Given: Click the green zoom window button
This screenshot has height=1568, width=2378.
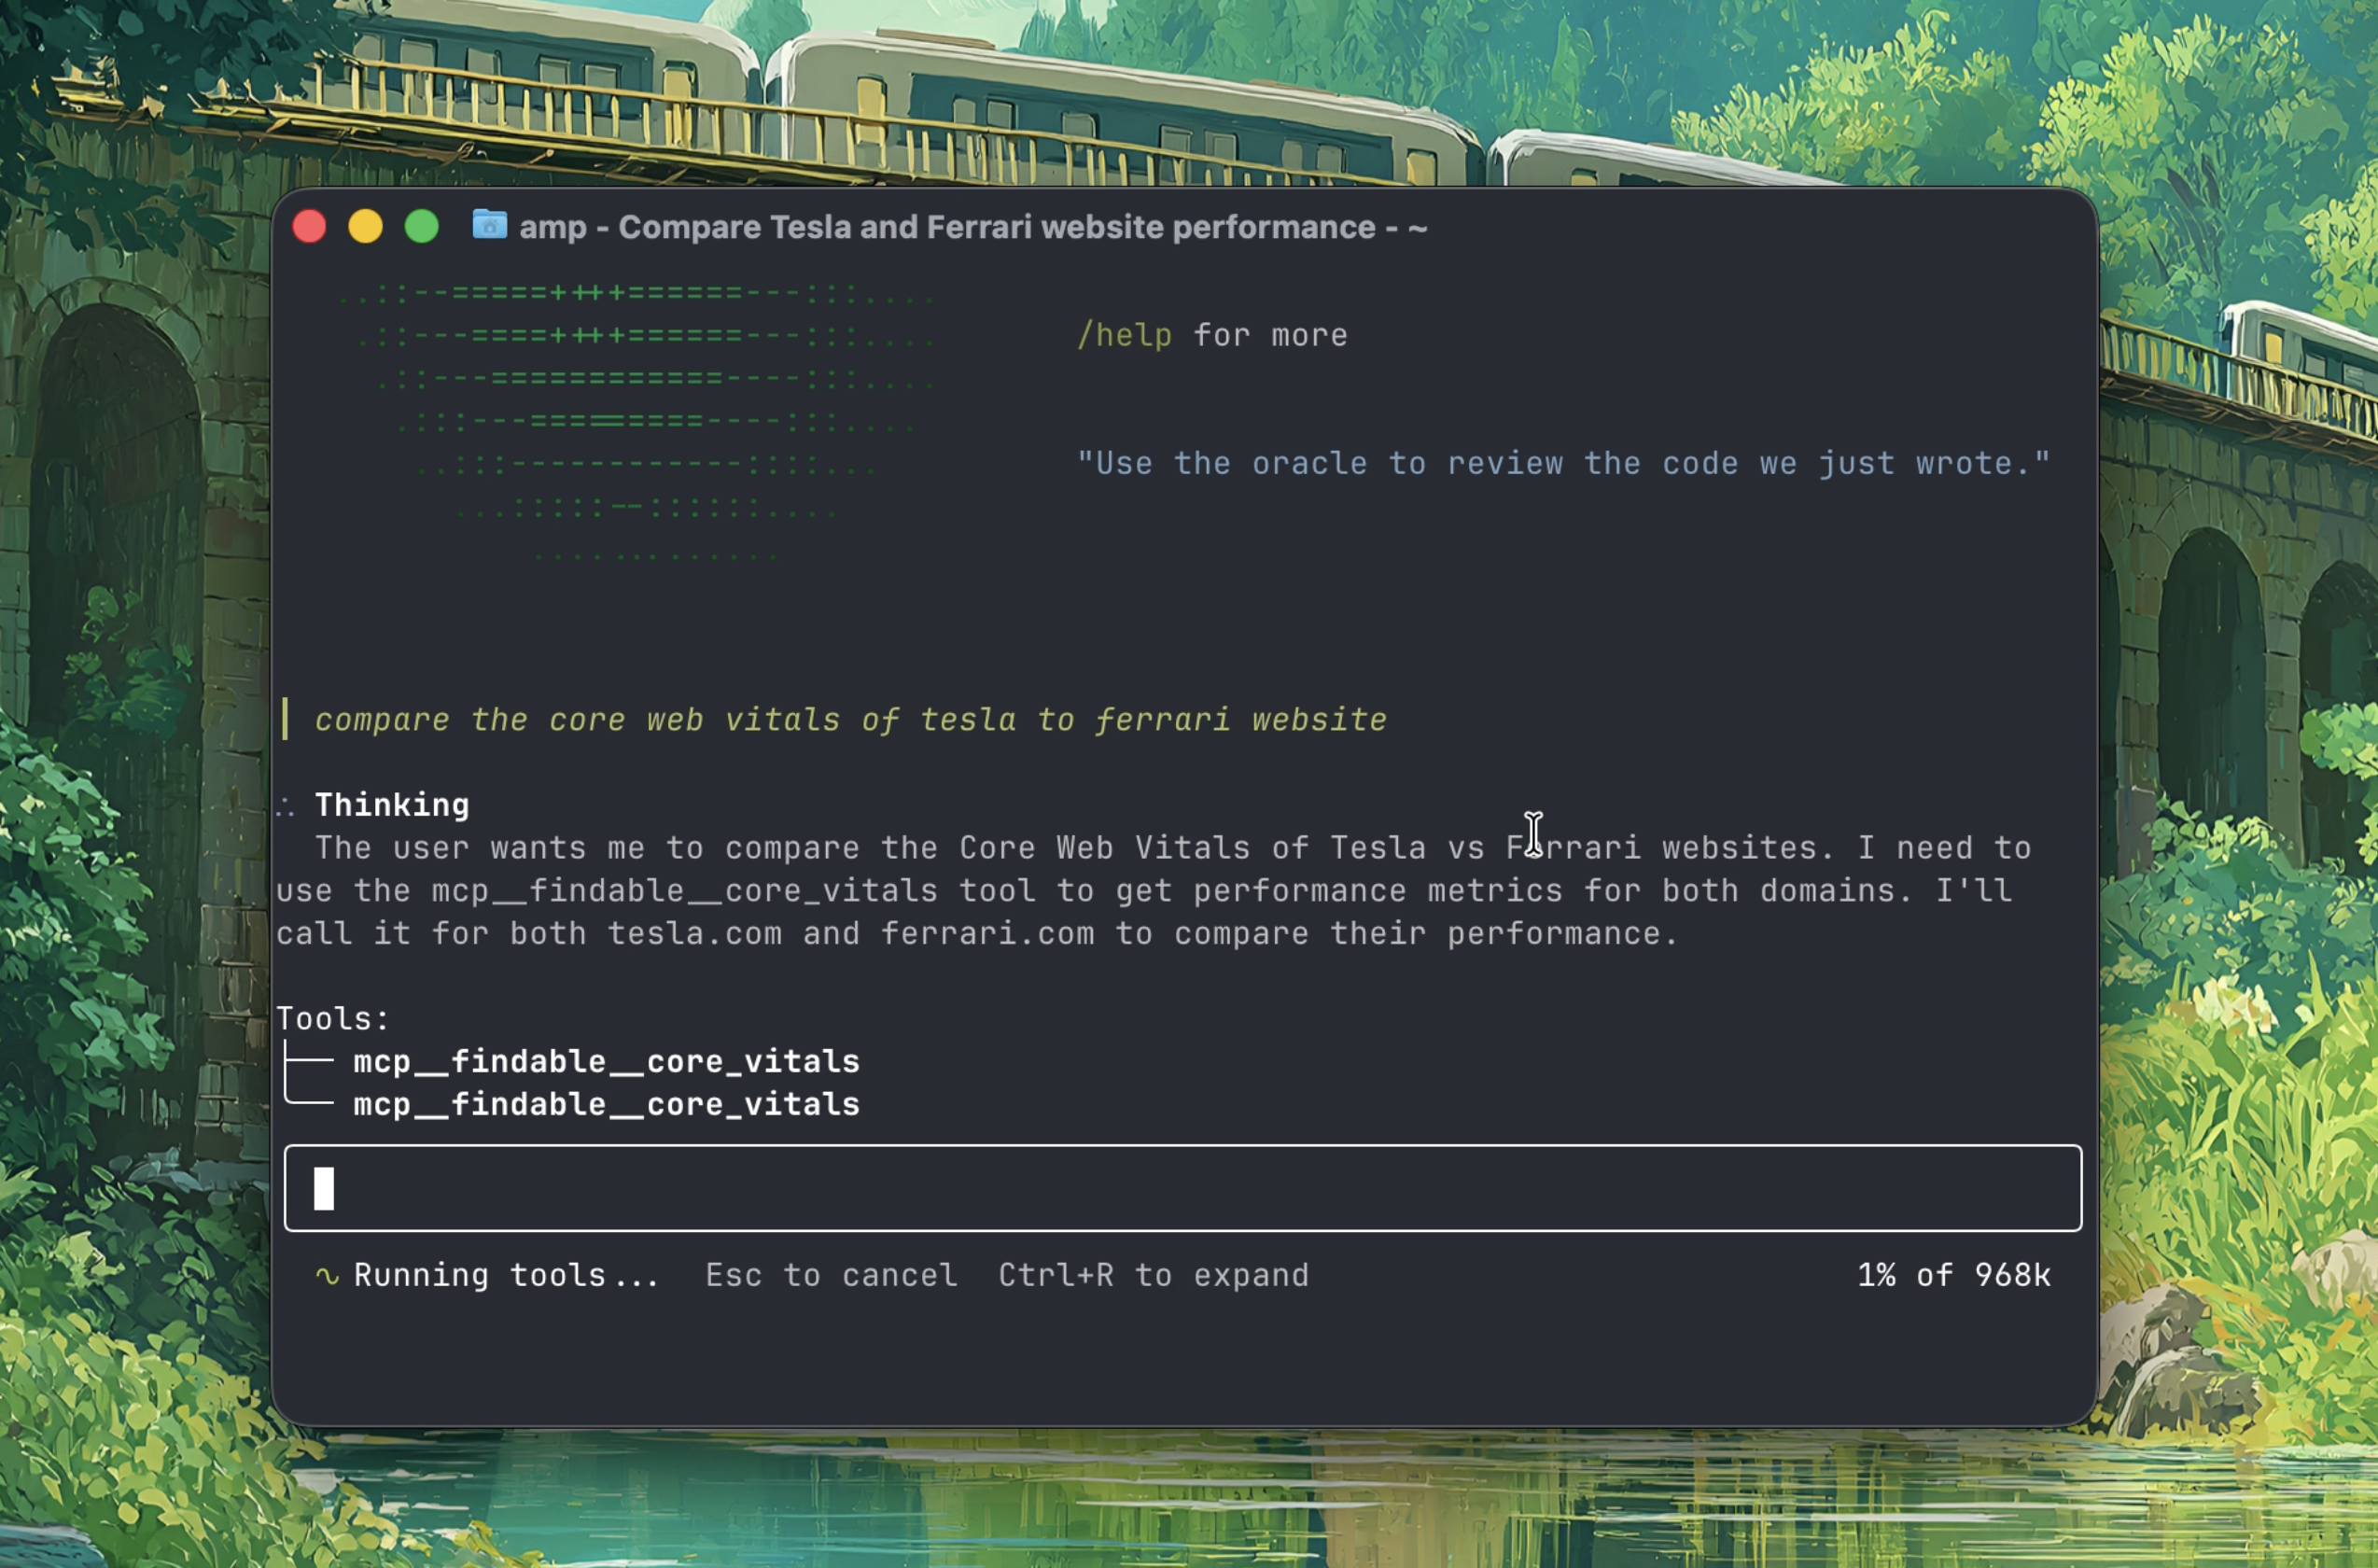Looking at the screenshot, I should point(421,226).
